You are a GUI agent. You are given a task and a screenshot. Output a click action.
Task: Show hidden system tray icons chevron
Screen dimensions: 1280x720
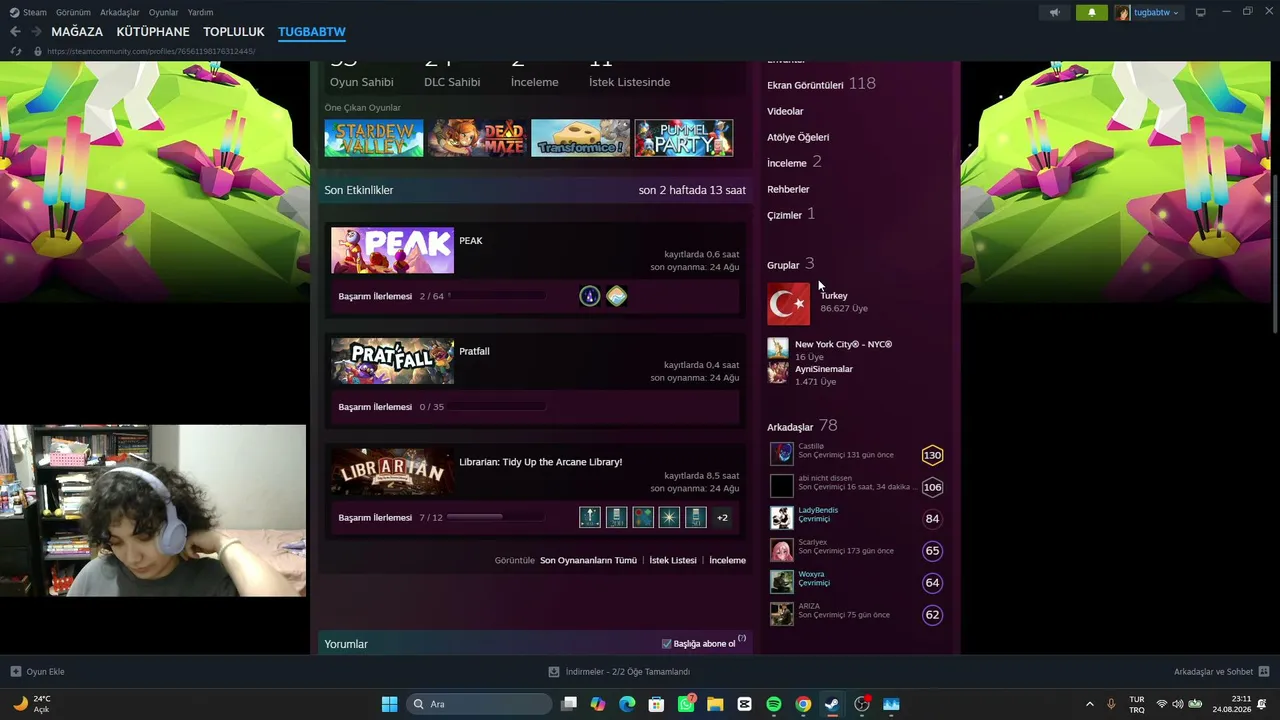(1089, 704)
